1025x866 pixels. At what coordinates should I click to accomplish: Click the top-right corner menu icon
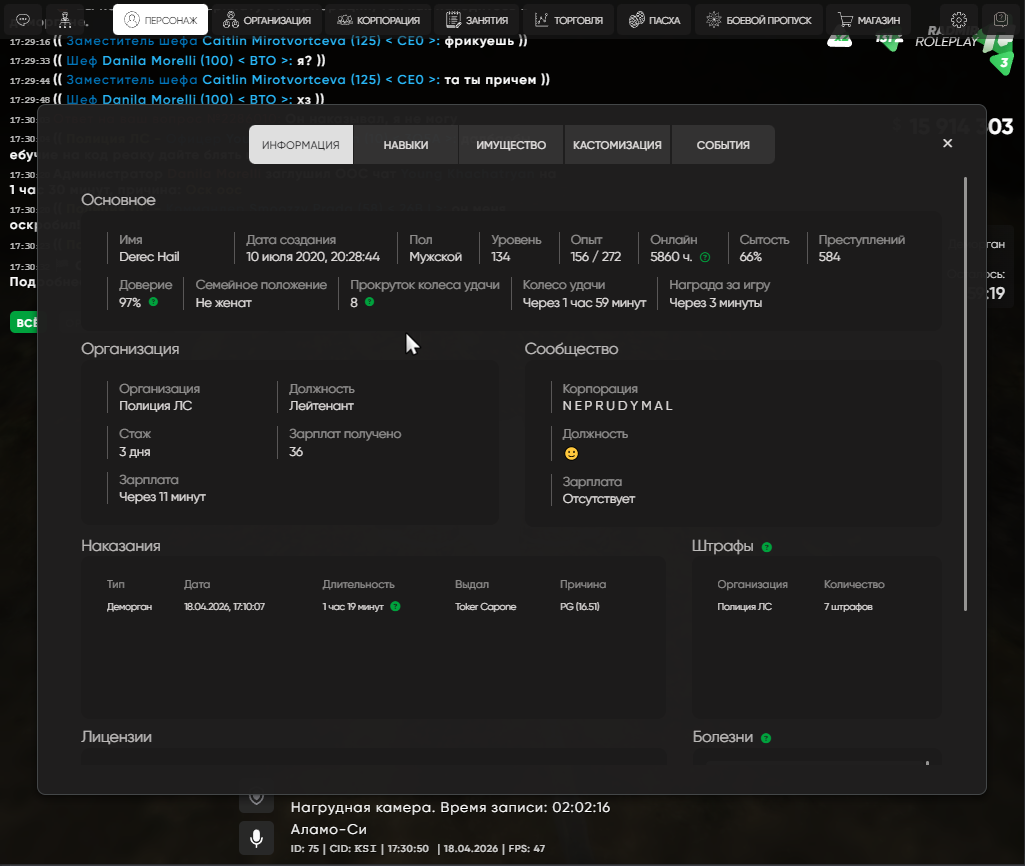(1000, 20)
